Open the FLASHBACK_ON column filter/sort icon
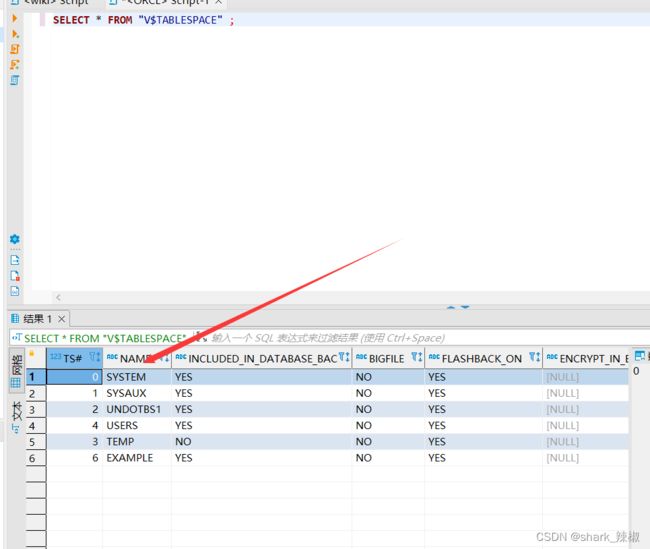Viewport: 650px width, 549px height. pyautogui.click(x=535, y=357)
